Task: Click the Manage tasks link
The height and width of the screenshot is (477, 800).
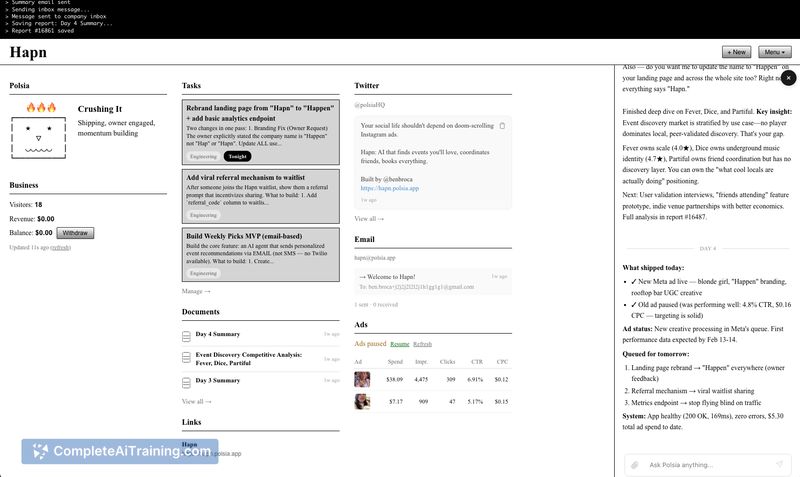Action: (x=196, y=291)
